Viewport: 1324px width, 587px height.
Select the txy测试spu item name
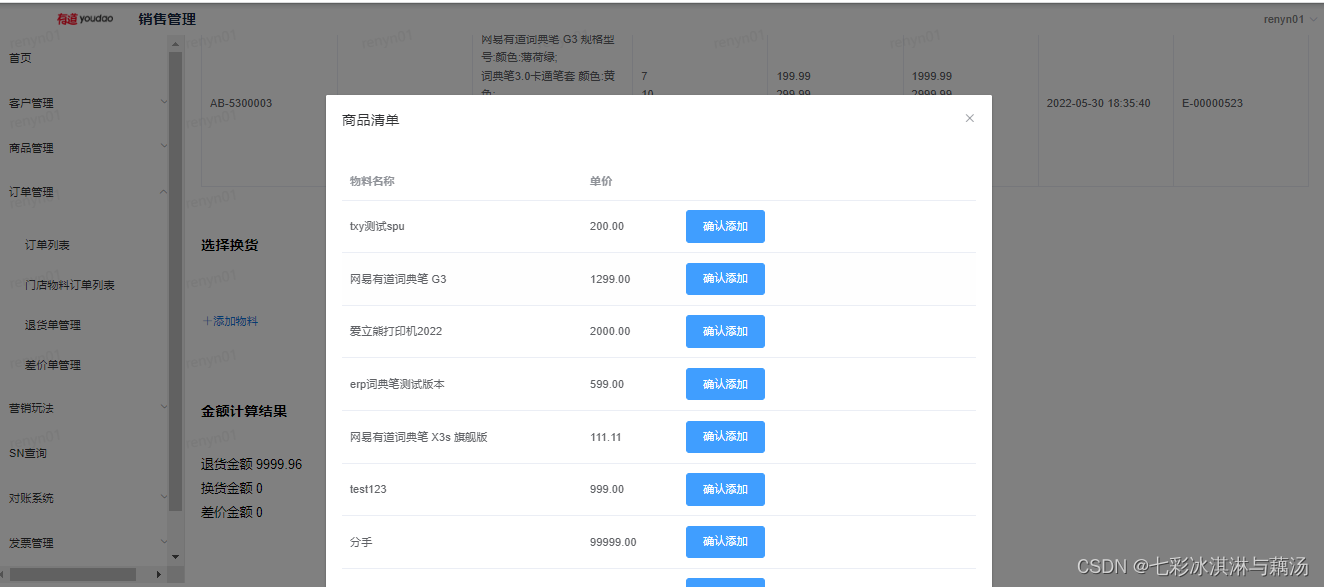click(377, 226)
